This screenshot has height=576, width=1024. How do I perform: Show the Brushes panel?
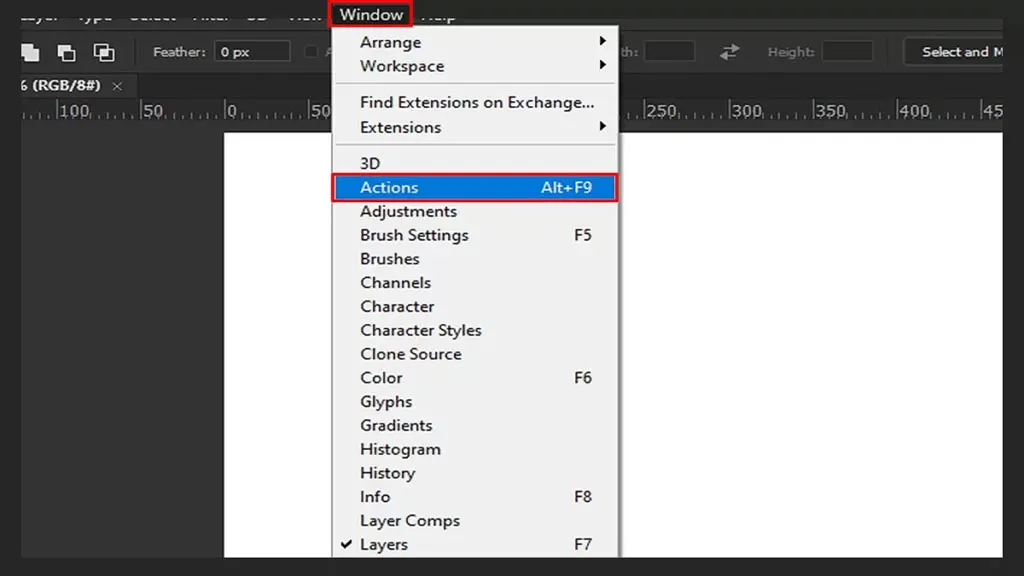475,259
